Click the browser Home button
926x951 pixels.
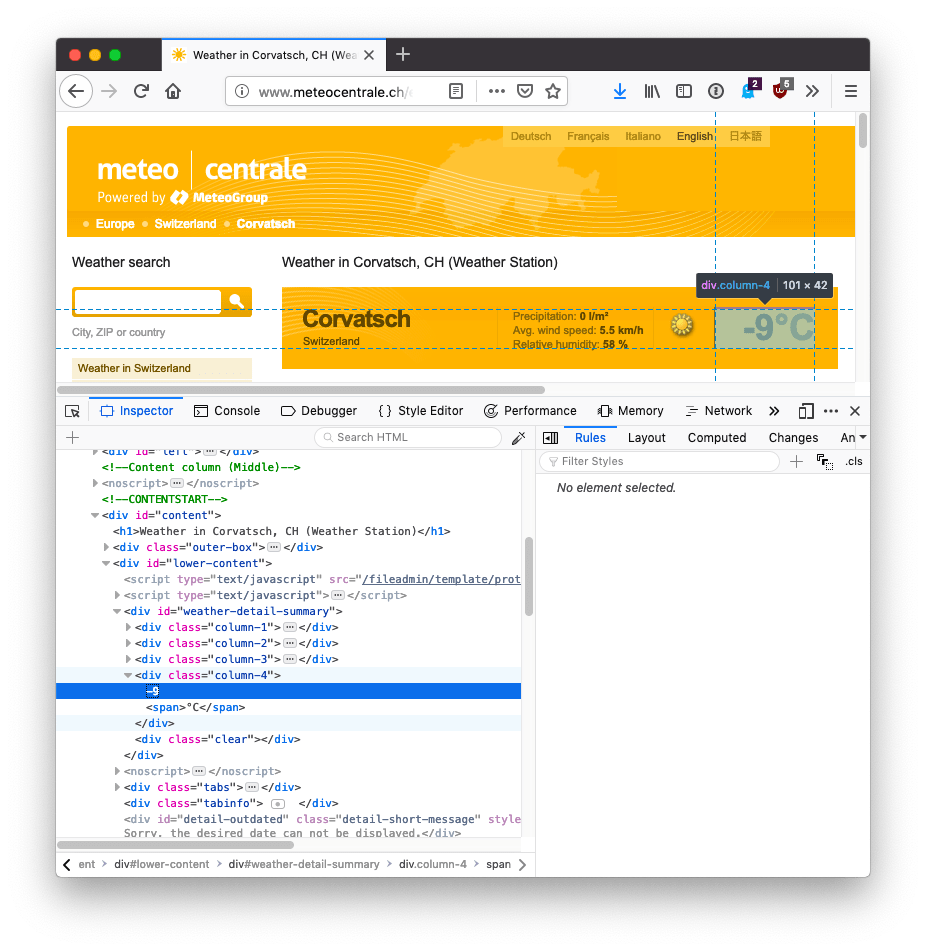pyautogui.click(x=173, y=91)
